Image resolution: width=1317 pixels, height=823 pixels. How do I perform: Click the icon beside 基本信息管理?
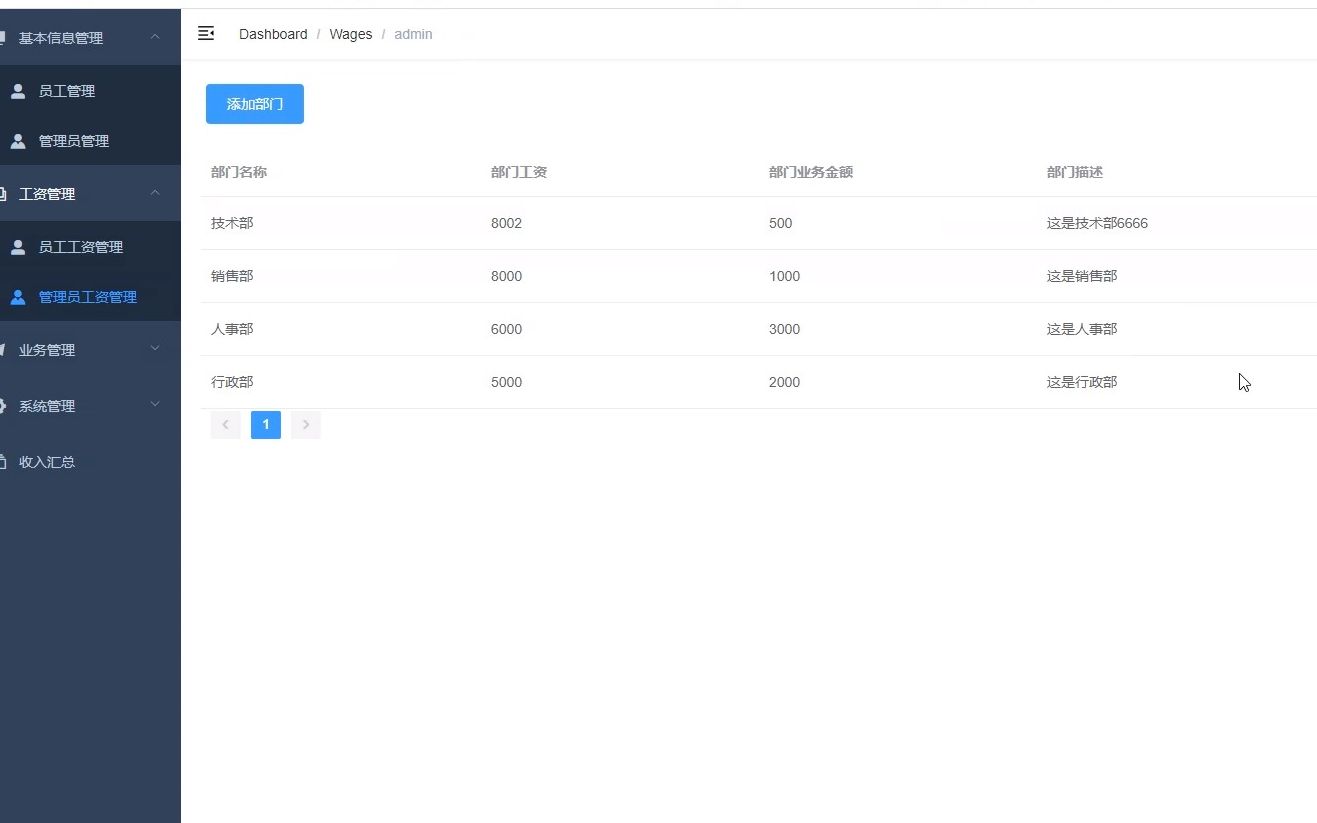(x=4, y=37)
